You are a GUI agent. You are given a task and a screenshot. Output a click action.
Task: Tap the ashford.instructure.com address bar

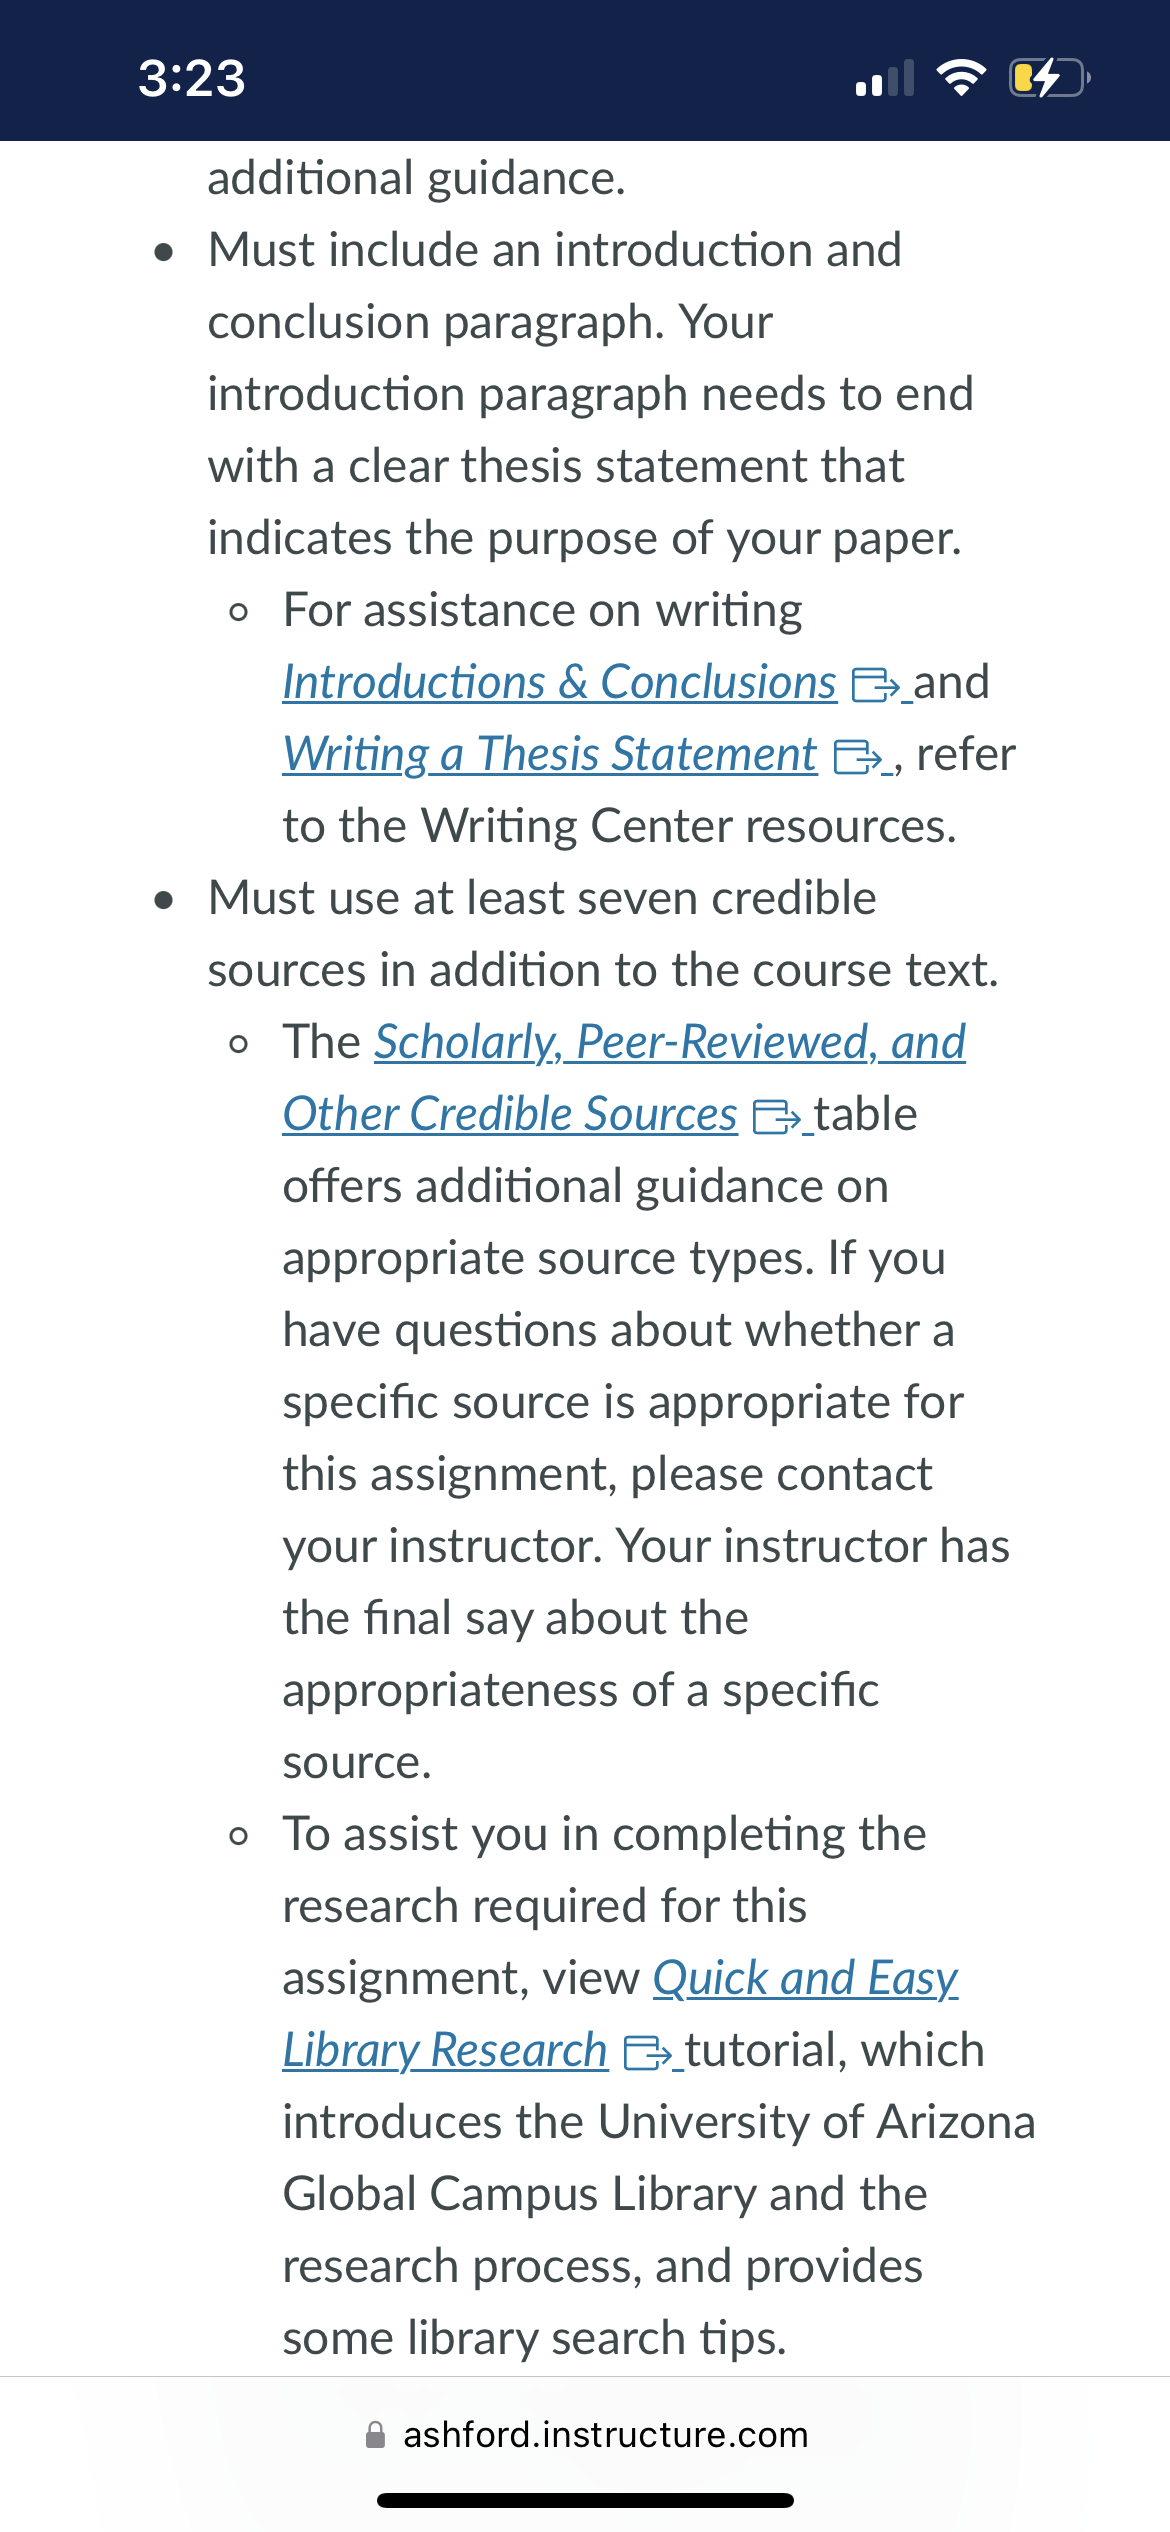(586, 2434)
